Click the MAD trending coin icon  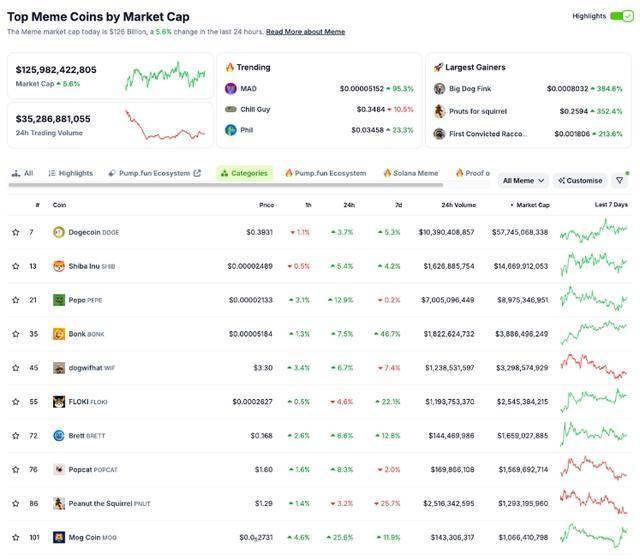[231, 89]
